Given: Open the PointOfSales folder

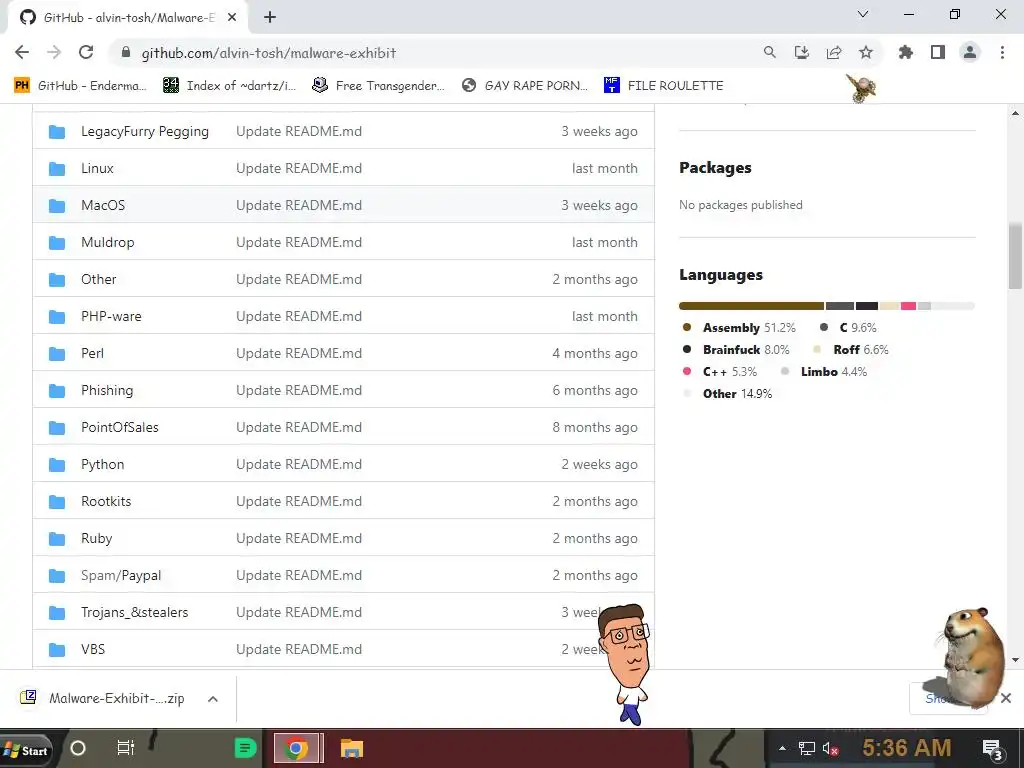Looking at the screenshot, I should click(x=120, y=427).
